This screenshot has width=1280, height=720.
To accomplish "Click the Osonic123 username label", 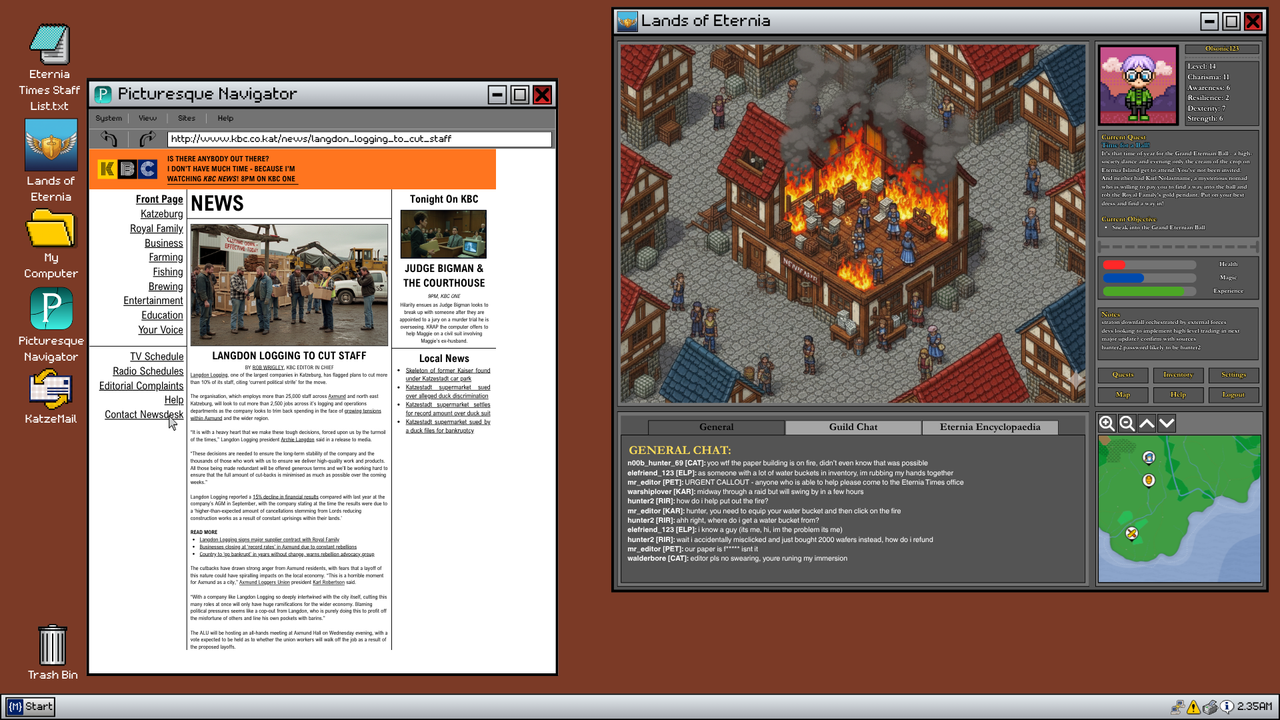I will [x=1221, y=49].
